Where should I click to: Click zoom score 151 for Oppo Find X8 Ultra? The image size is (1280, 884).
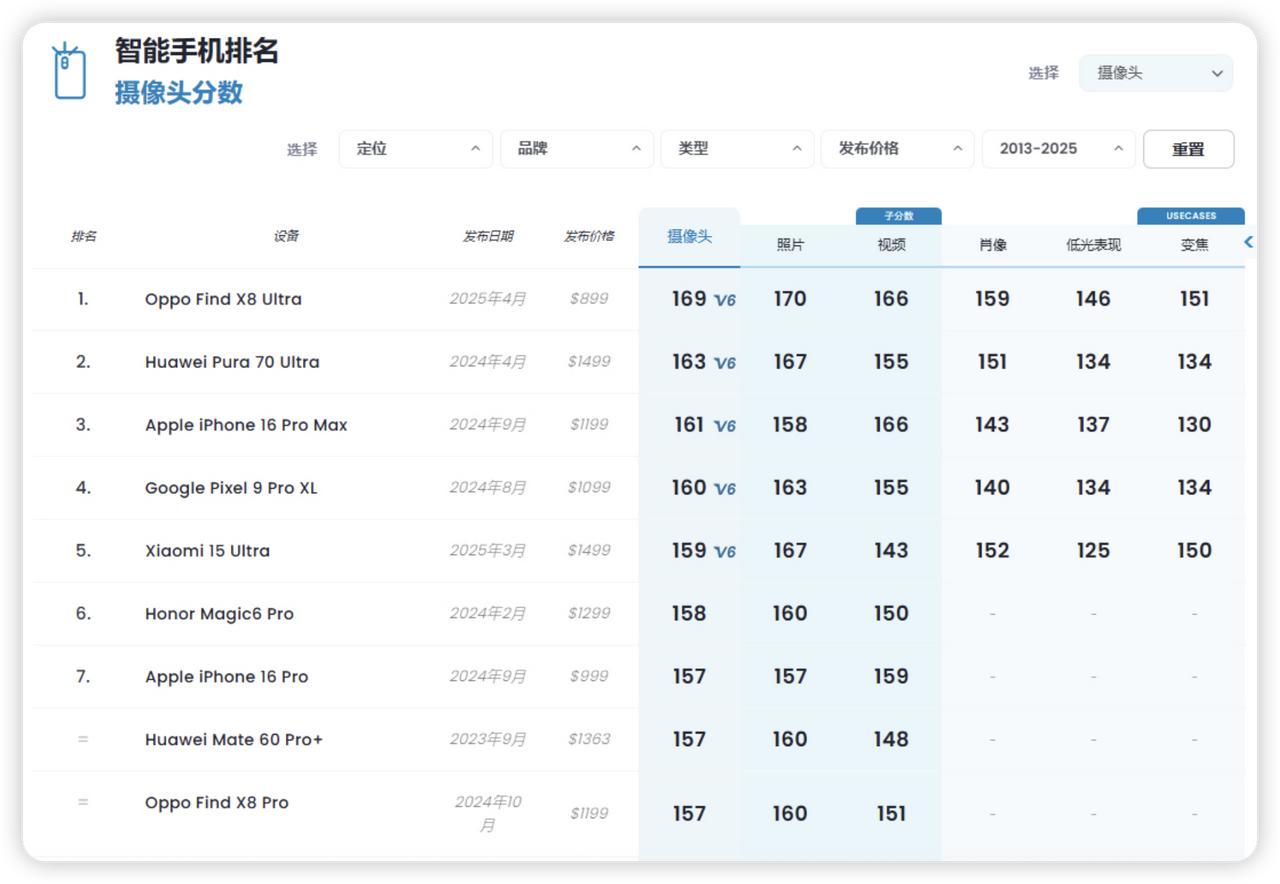pyautogui.click(x=1195, y=299)
